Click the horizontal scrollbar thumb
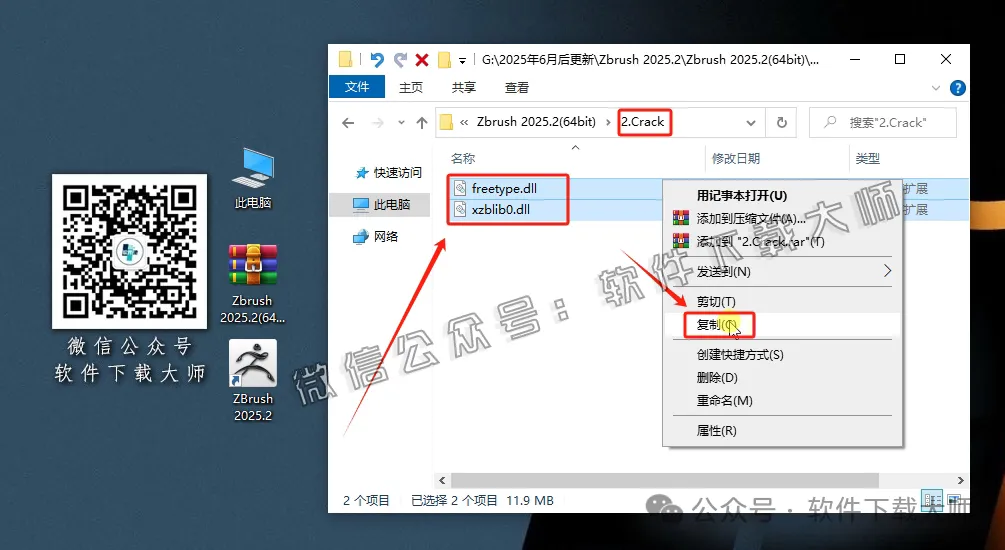The image size is (1005, 550). 665,480
